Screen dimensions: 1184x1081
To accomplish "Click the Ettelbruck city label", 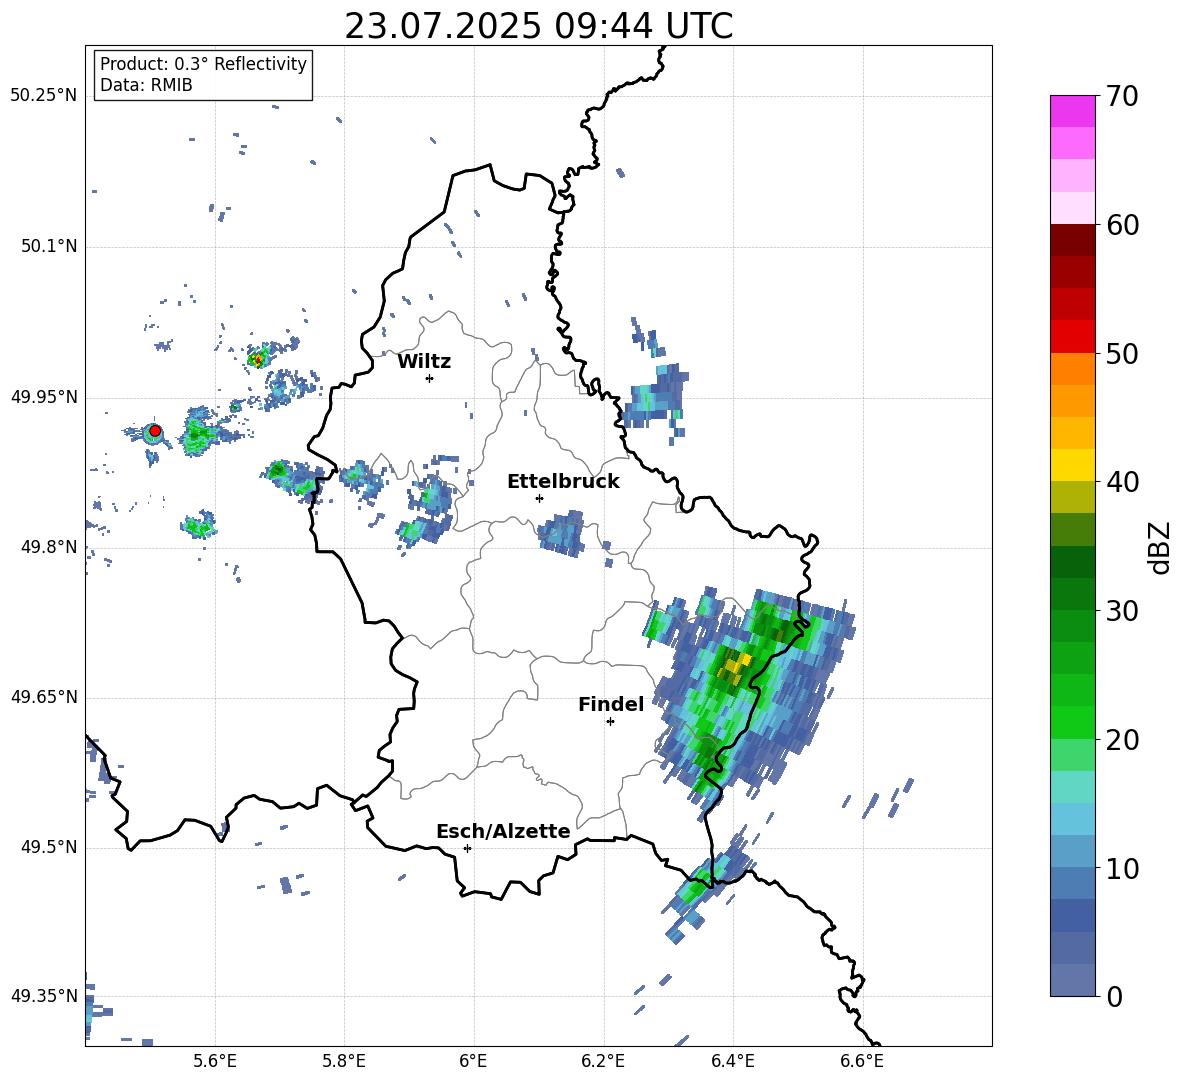I will coord(563,482).
